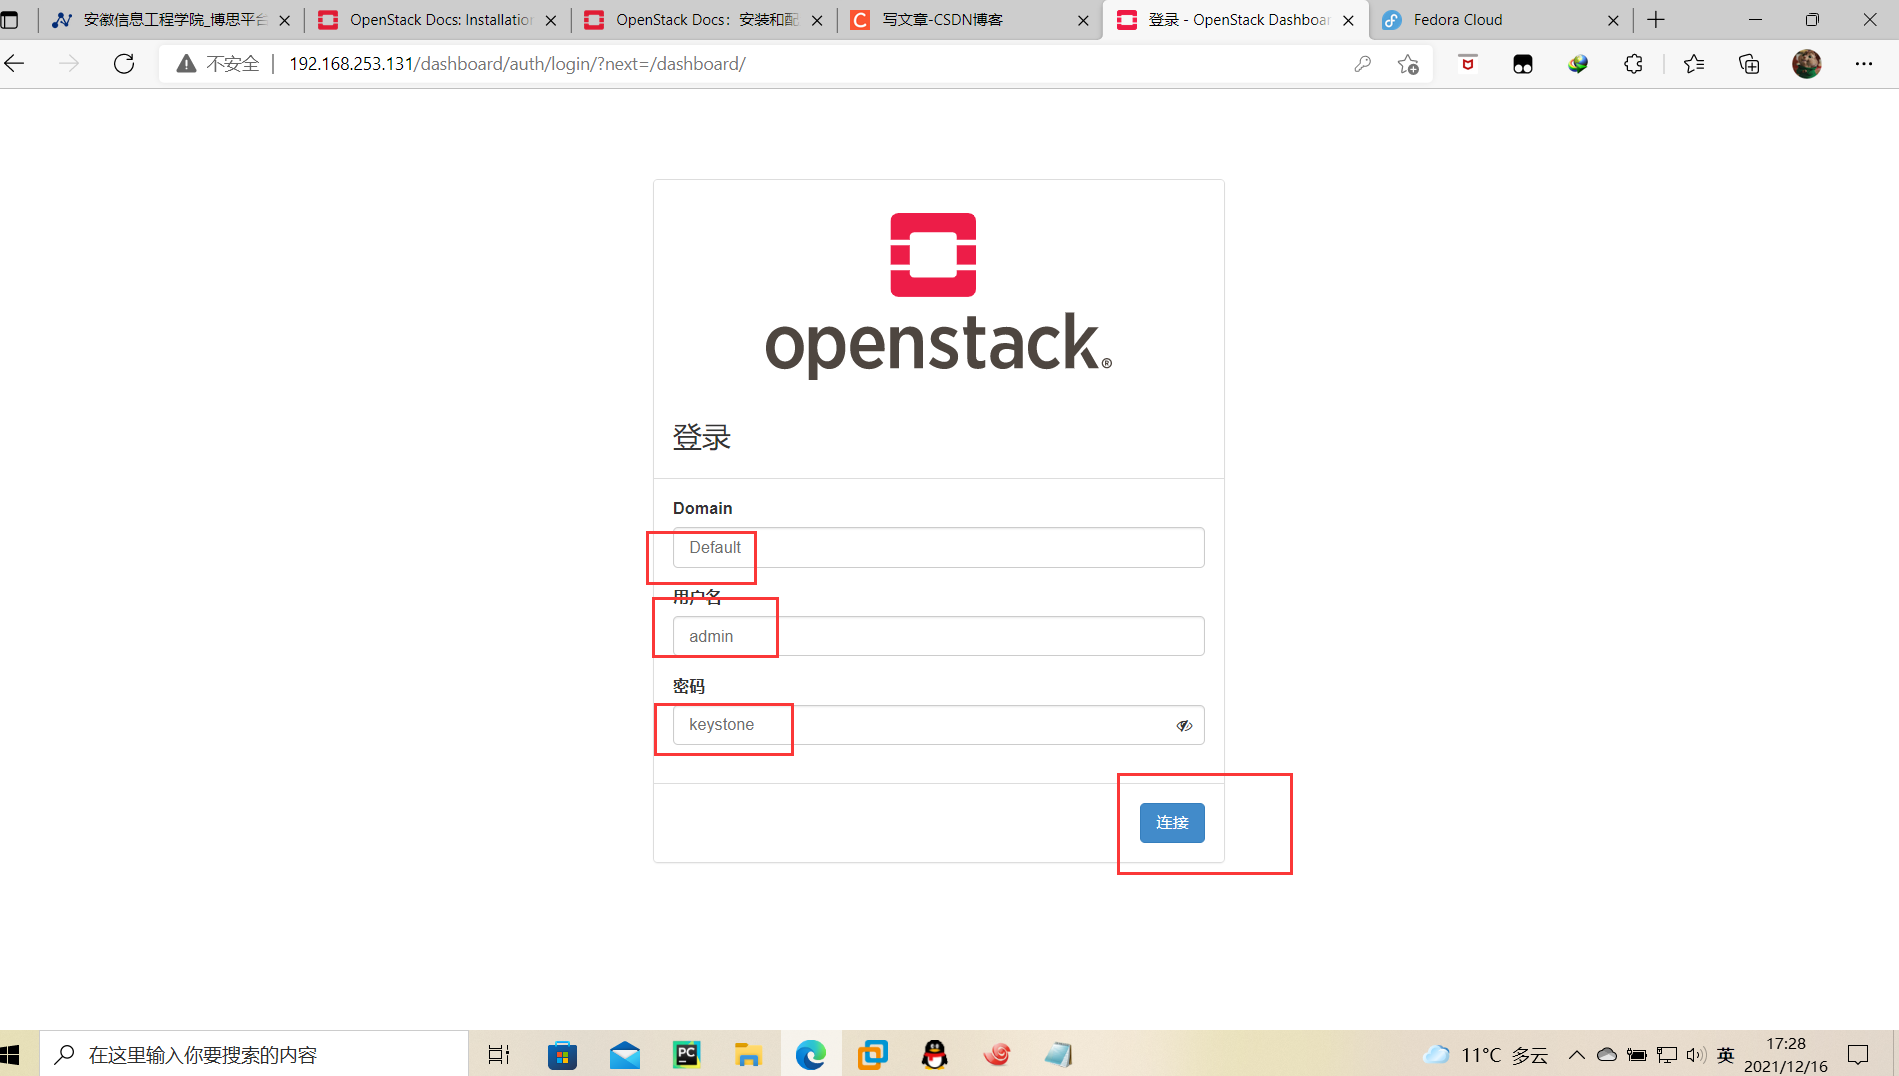Open File Explorer from taskbar

(x=748, y=1054)
